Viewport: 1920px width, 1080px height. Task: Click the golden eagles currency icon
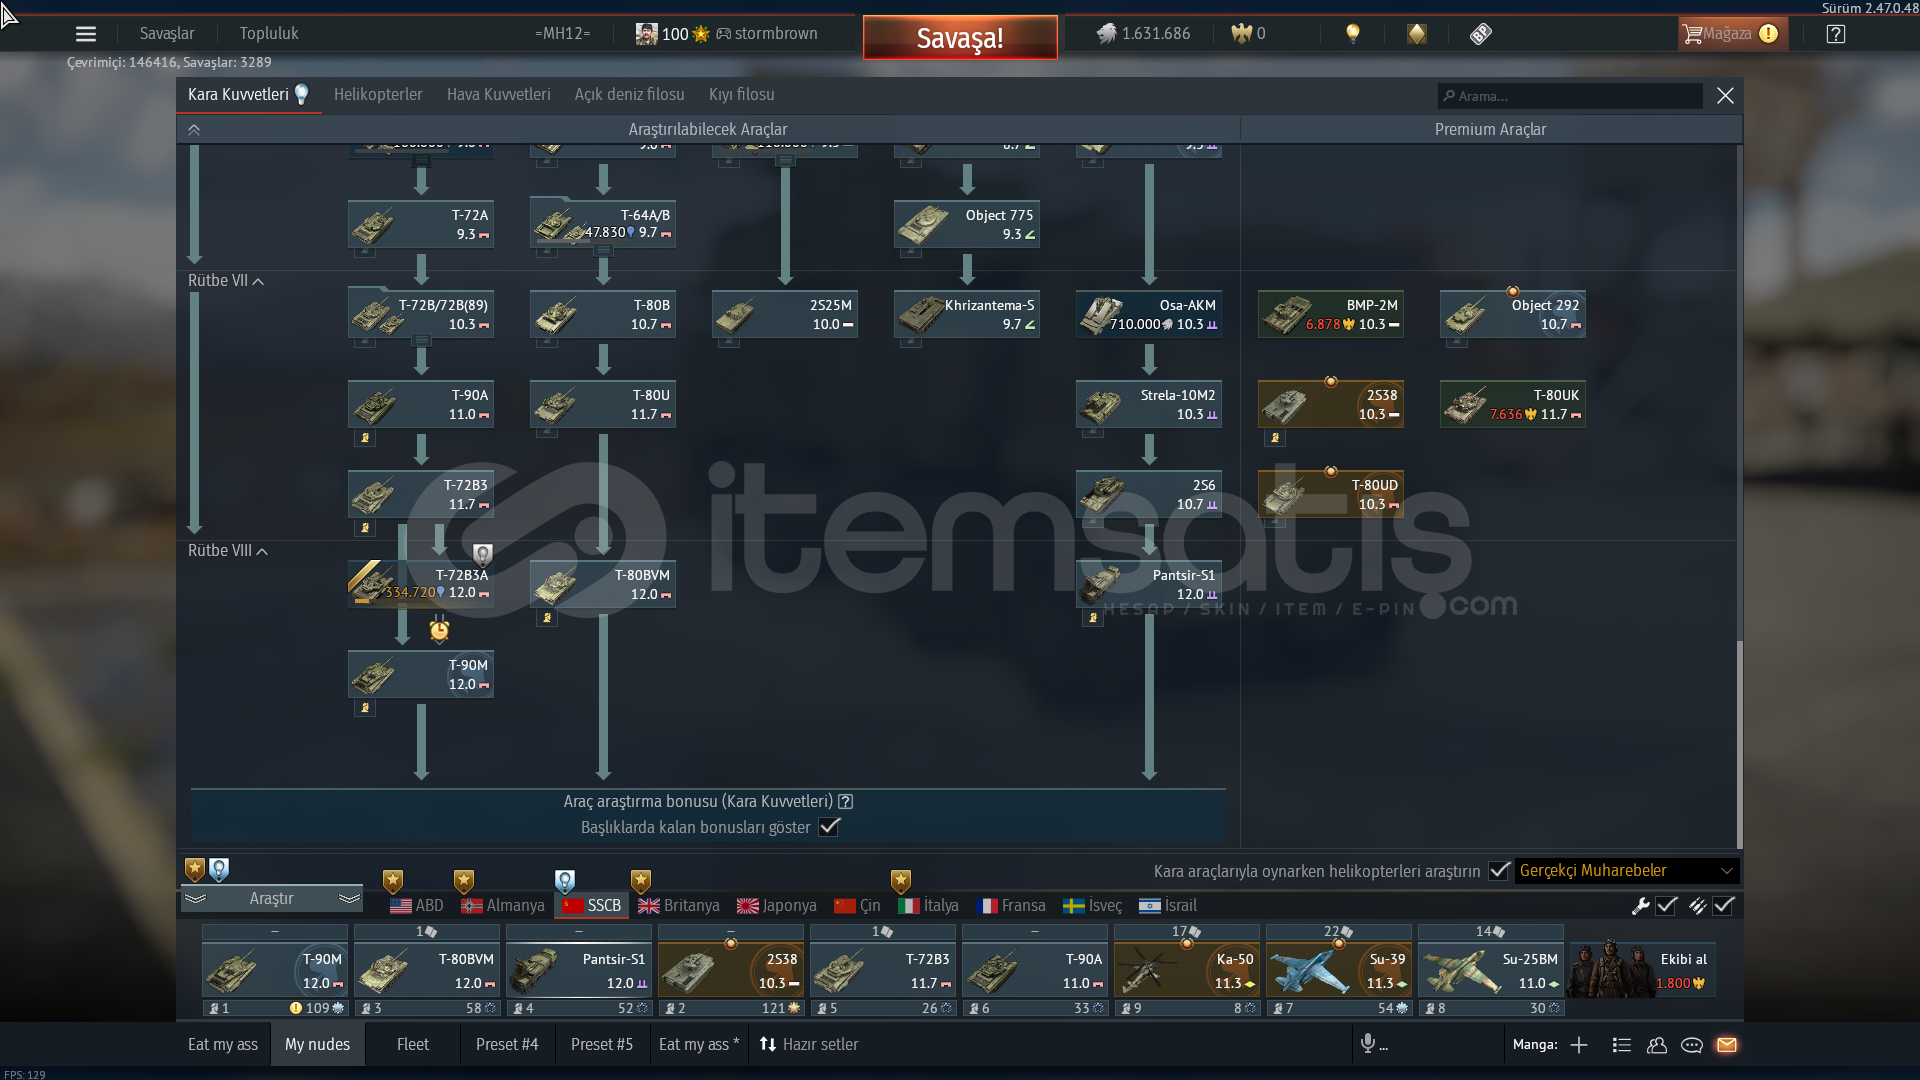tap(1241, 34)
